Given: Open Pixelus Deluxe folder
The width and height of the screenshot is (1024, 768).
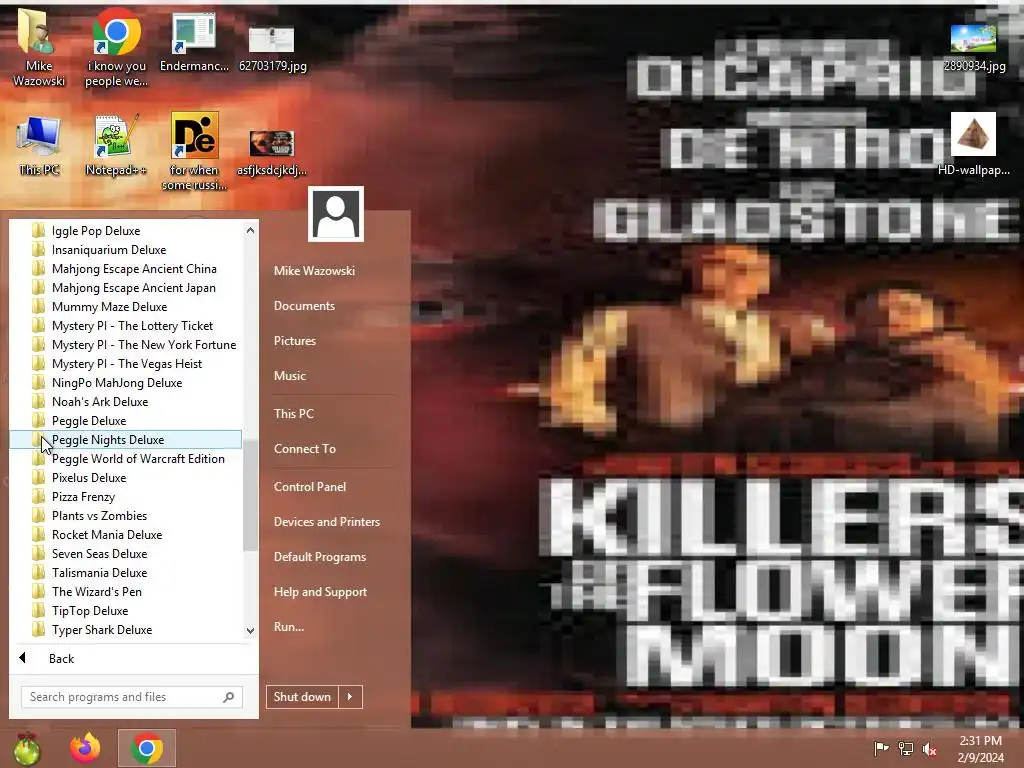Looking at the screenshot, I should [125, 477].
